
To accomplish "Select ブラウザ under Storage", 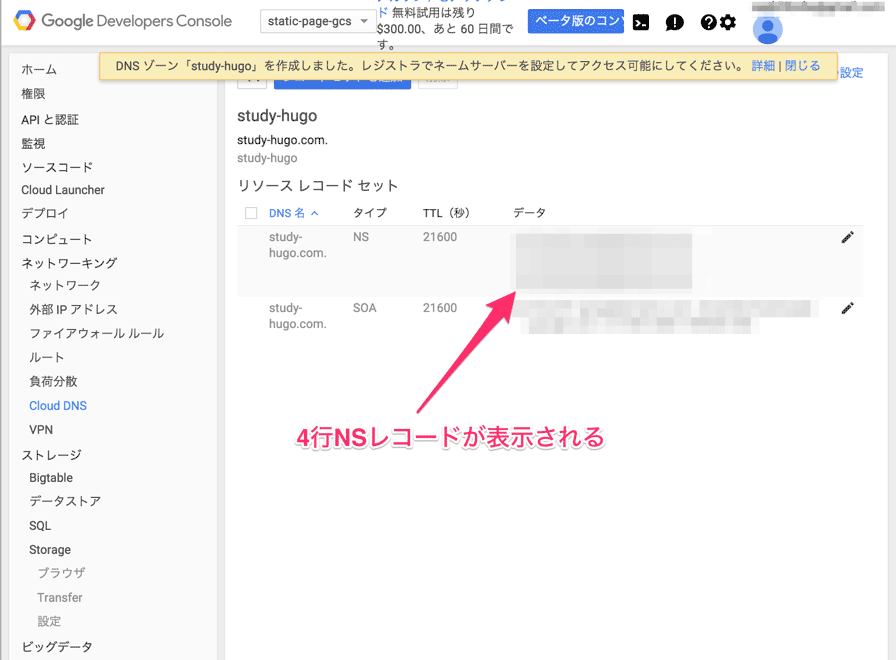I will [61, 573].
